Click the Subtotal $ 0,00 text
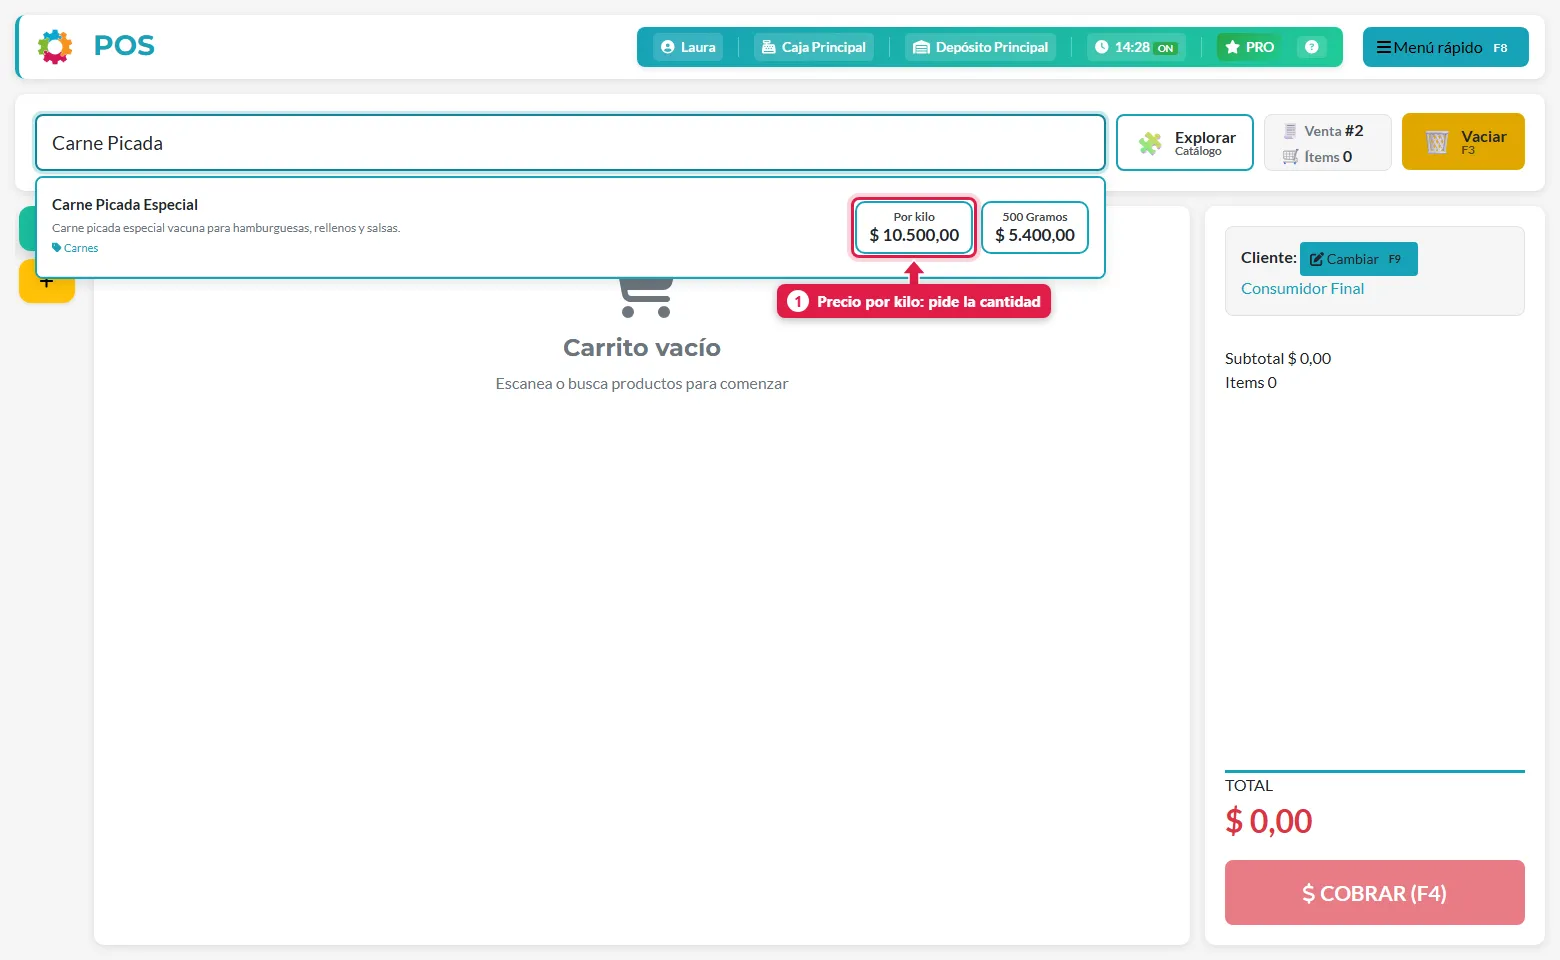Viewport: 1560px width, 960px height. pos(1278,359)
